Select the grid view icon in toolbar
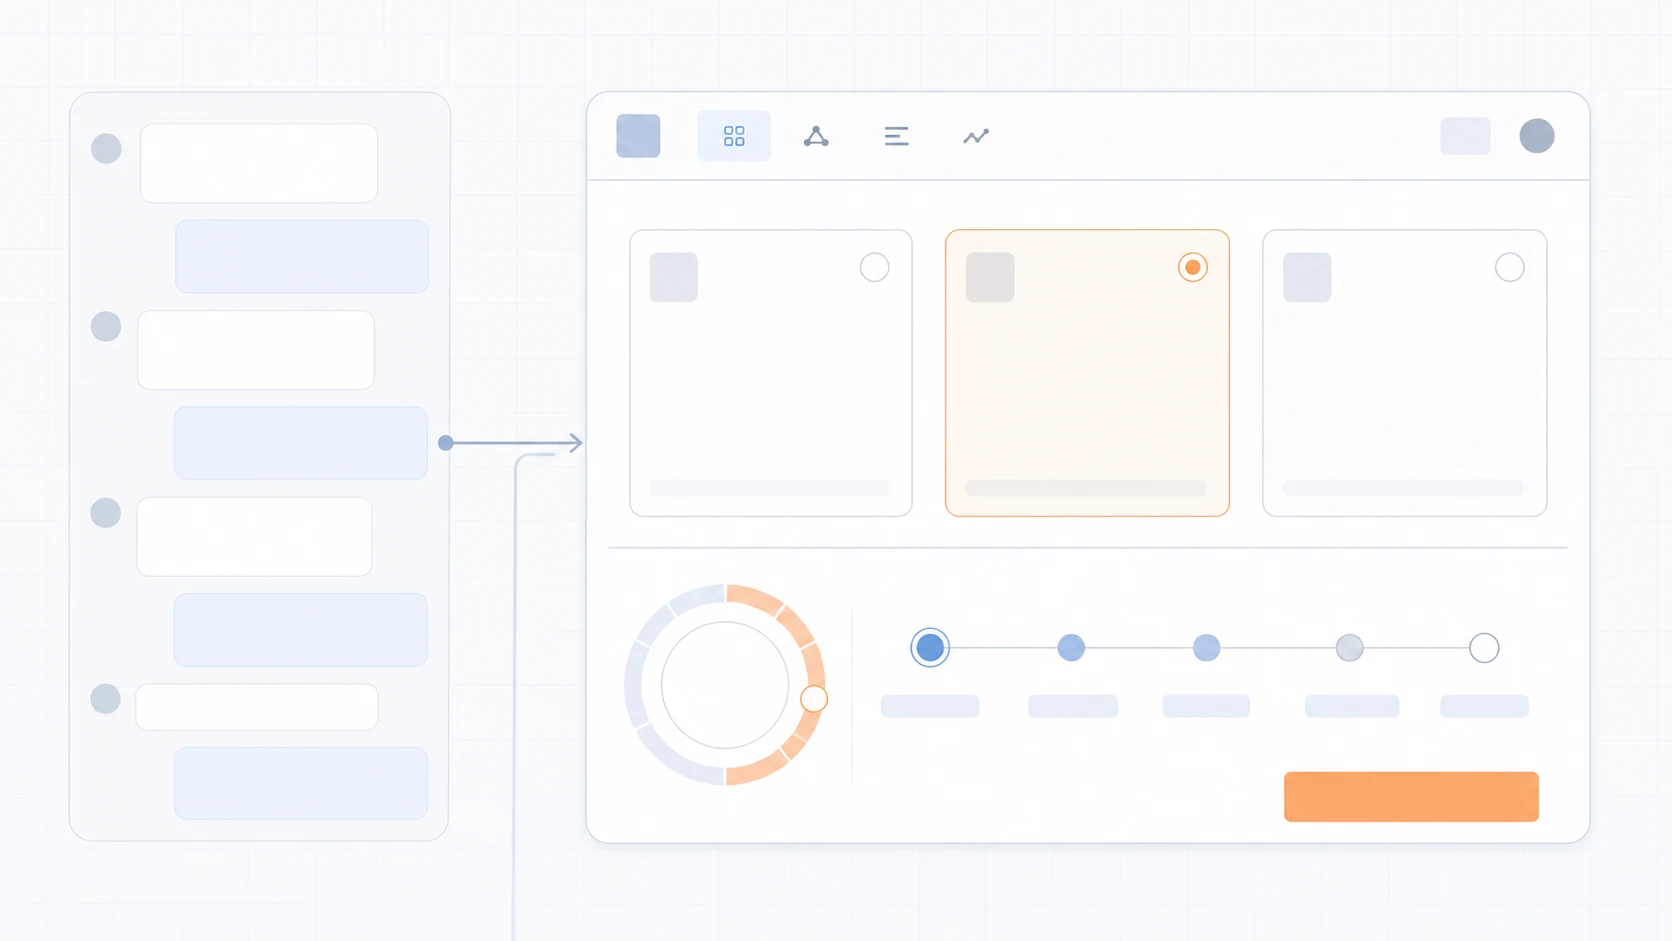This screenshot has height=941, width=1672. click(x=734, y=136)
